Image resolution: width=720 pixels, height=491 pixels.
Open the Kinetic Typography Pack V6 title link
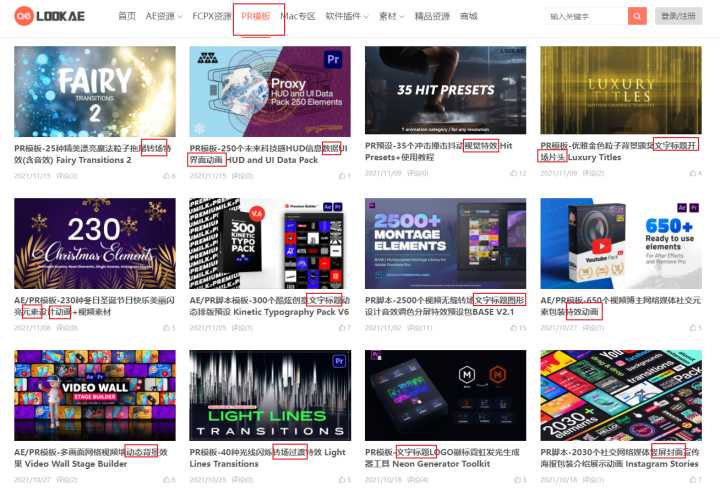point(268,305)
